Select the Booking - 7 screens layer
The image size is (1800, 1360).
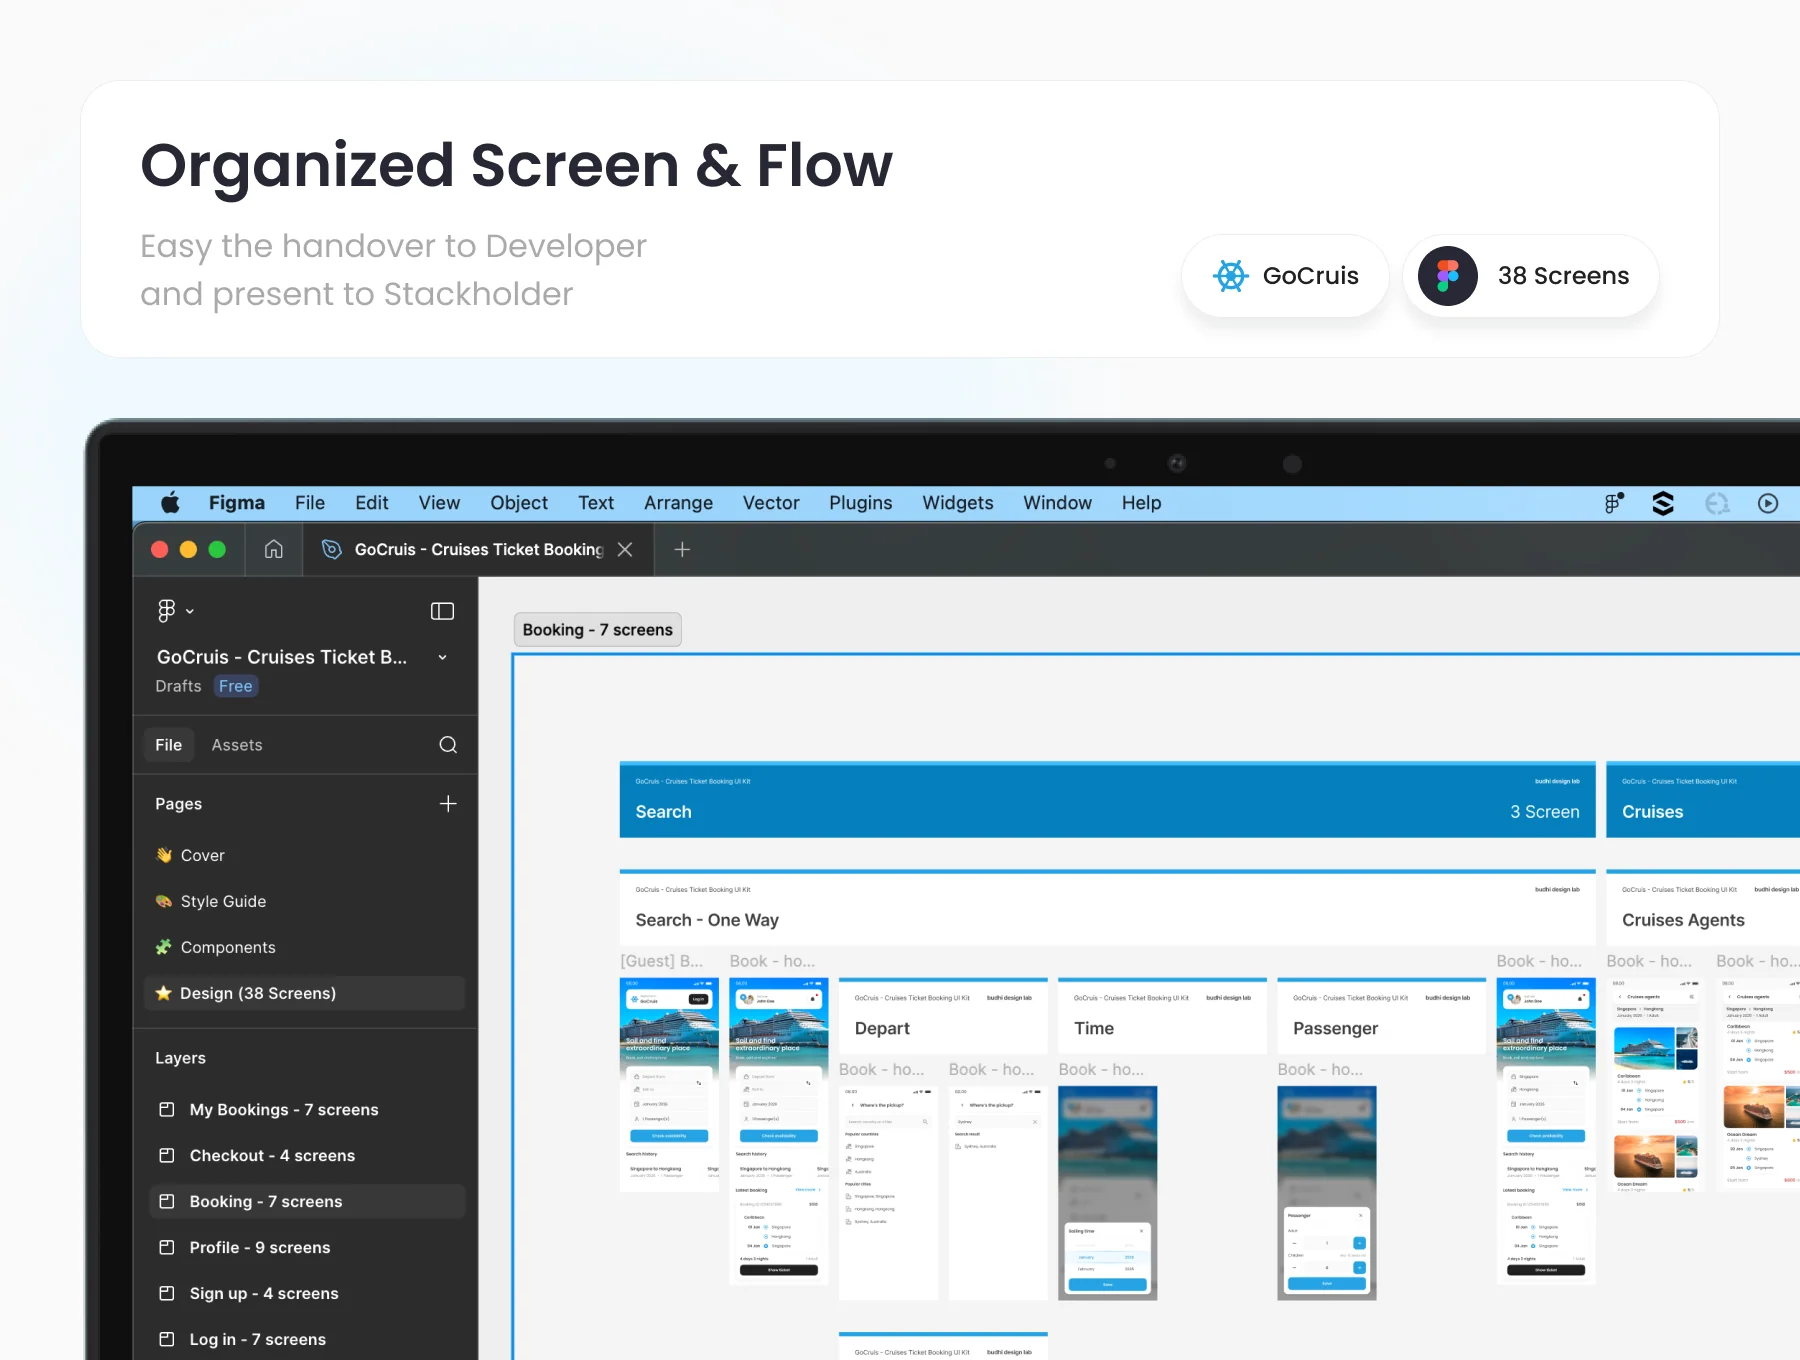click(306, 1201)
